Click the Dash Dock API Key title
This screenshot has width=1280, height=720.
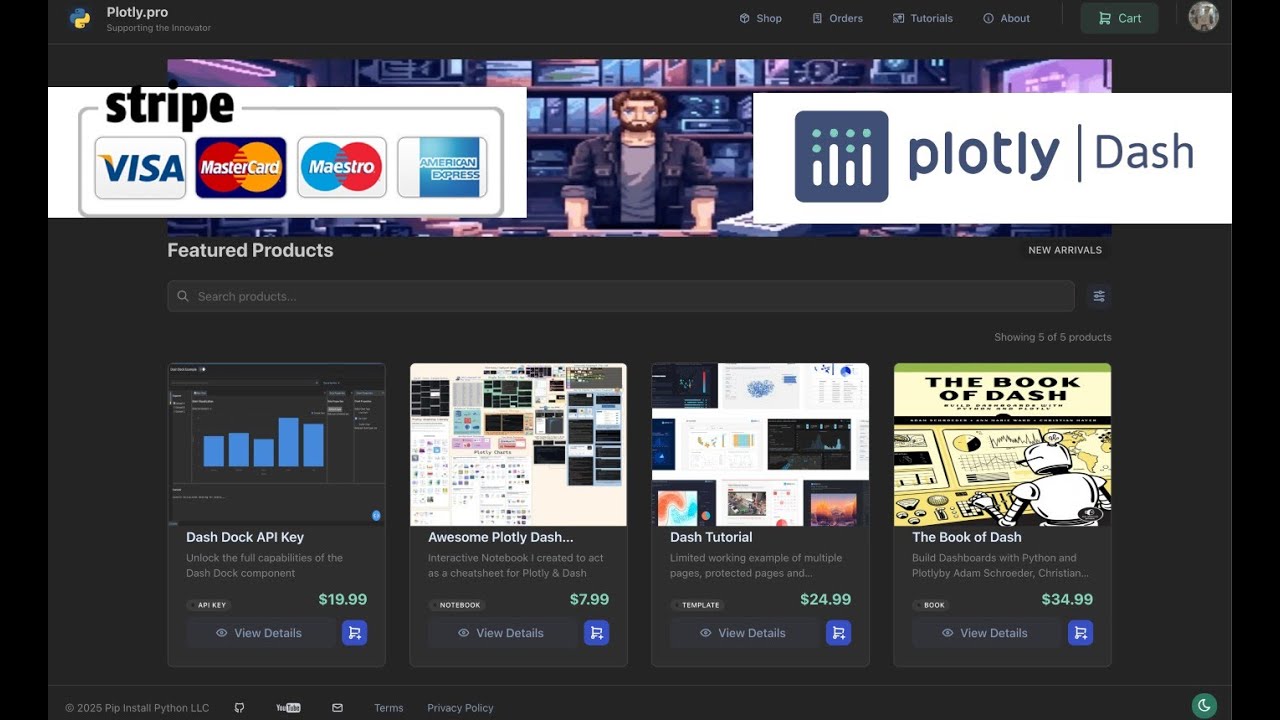245,537
